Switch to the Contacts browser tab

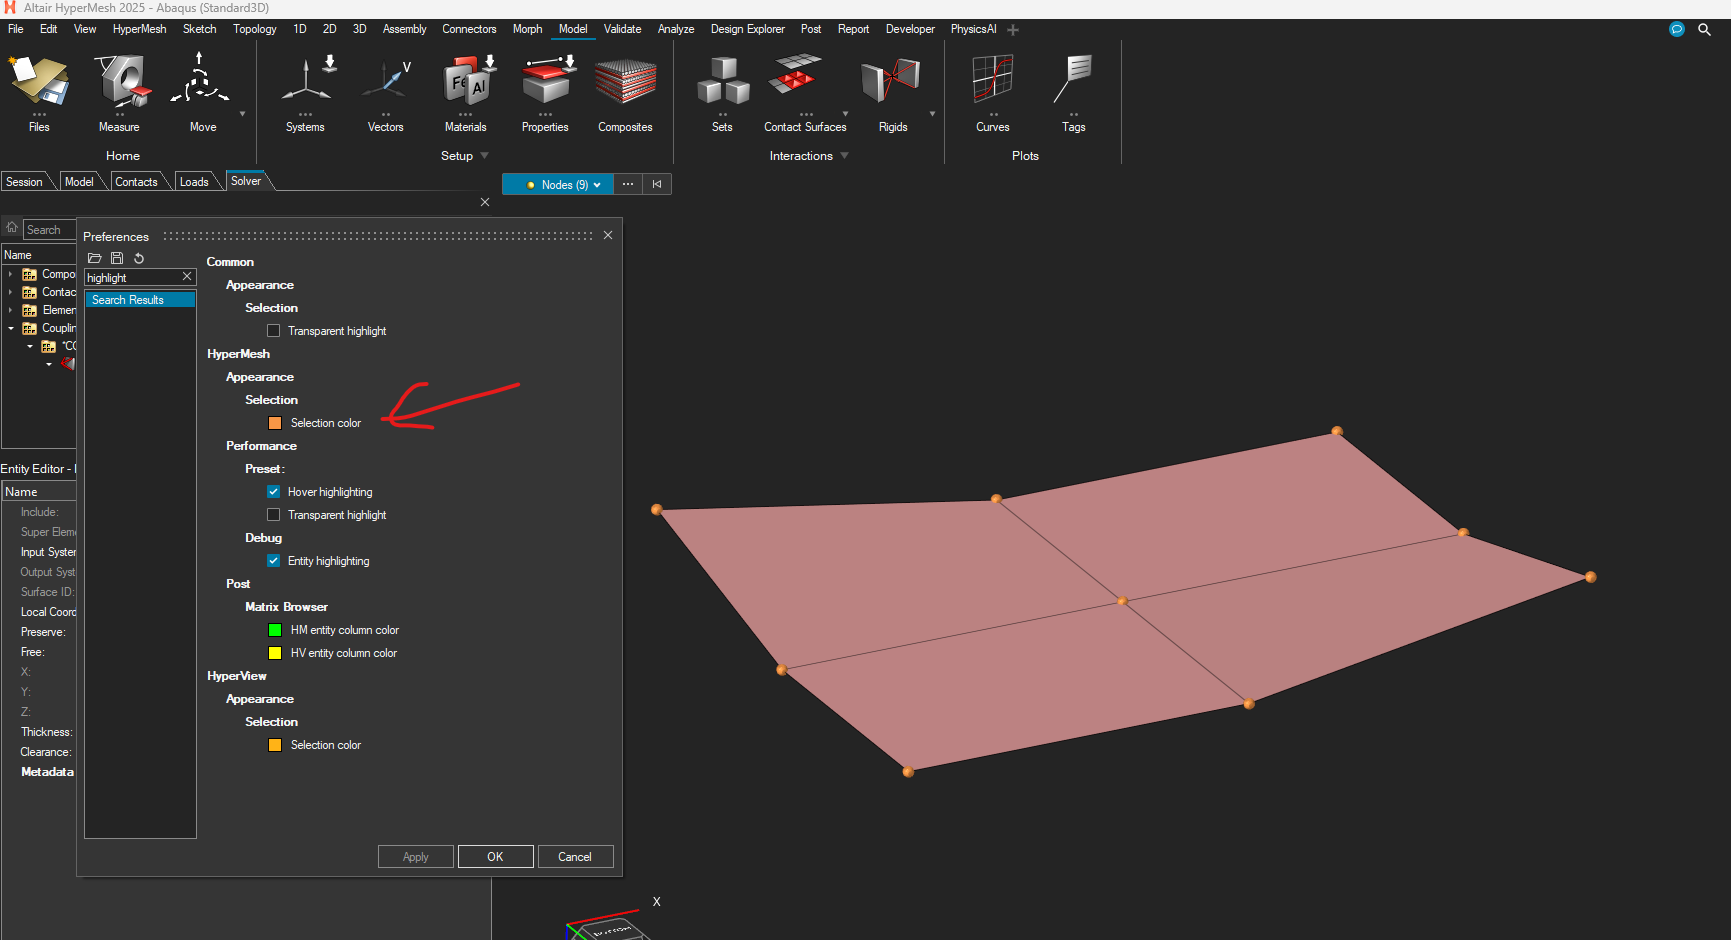[x=136, y=182]
